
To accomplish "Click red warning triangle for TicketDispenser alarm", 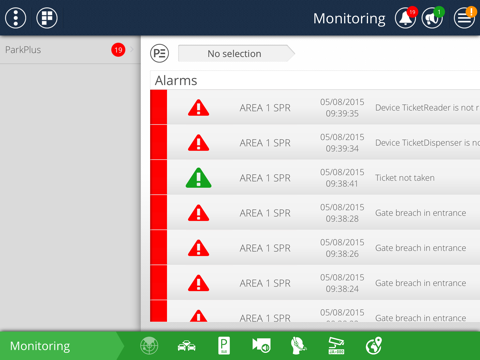I will [x=198, y=143].
